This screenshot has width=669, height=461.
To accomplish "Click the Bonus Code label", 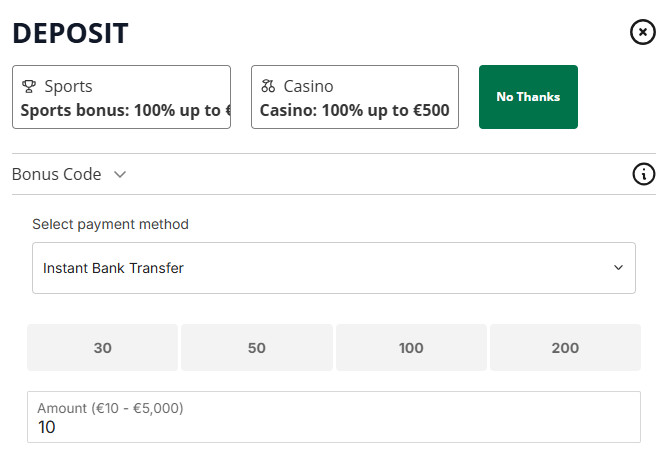I will [56, 174].
